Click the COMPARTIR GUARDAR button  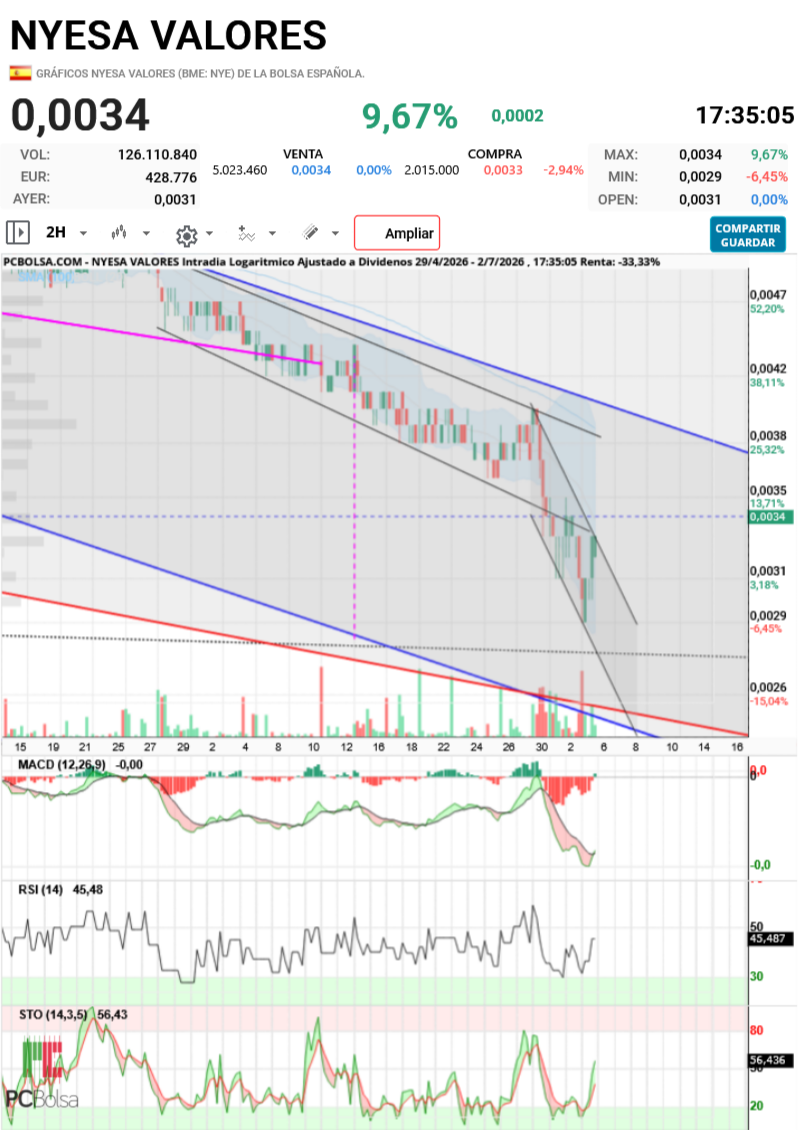pos(747,235)
